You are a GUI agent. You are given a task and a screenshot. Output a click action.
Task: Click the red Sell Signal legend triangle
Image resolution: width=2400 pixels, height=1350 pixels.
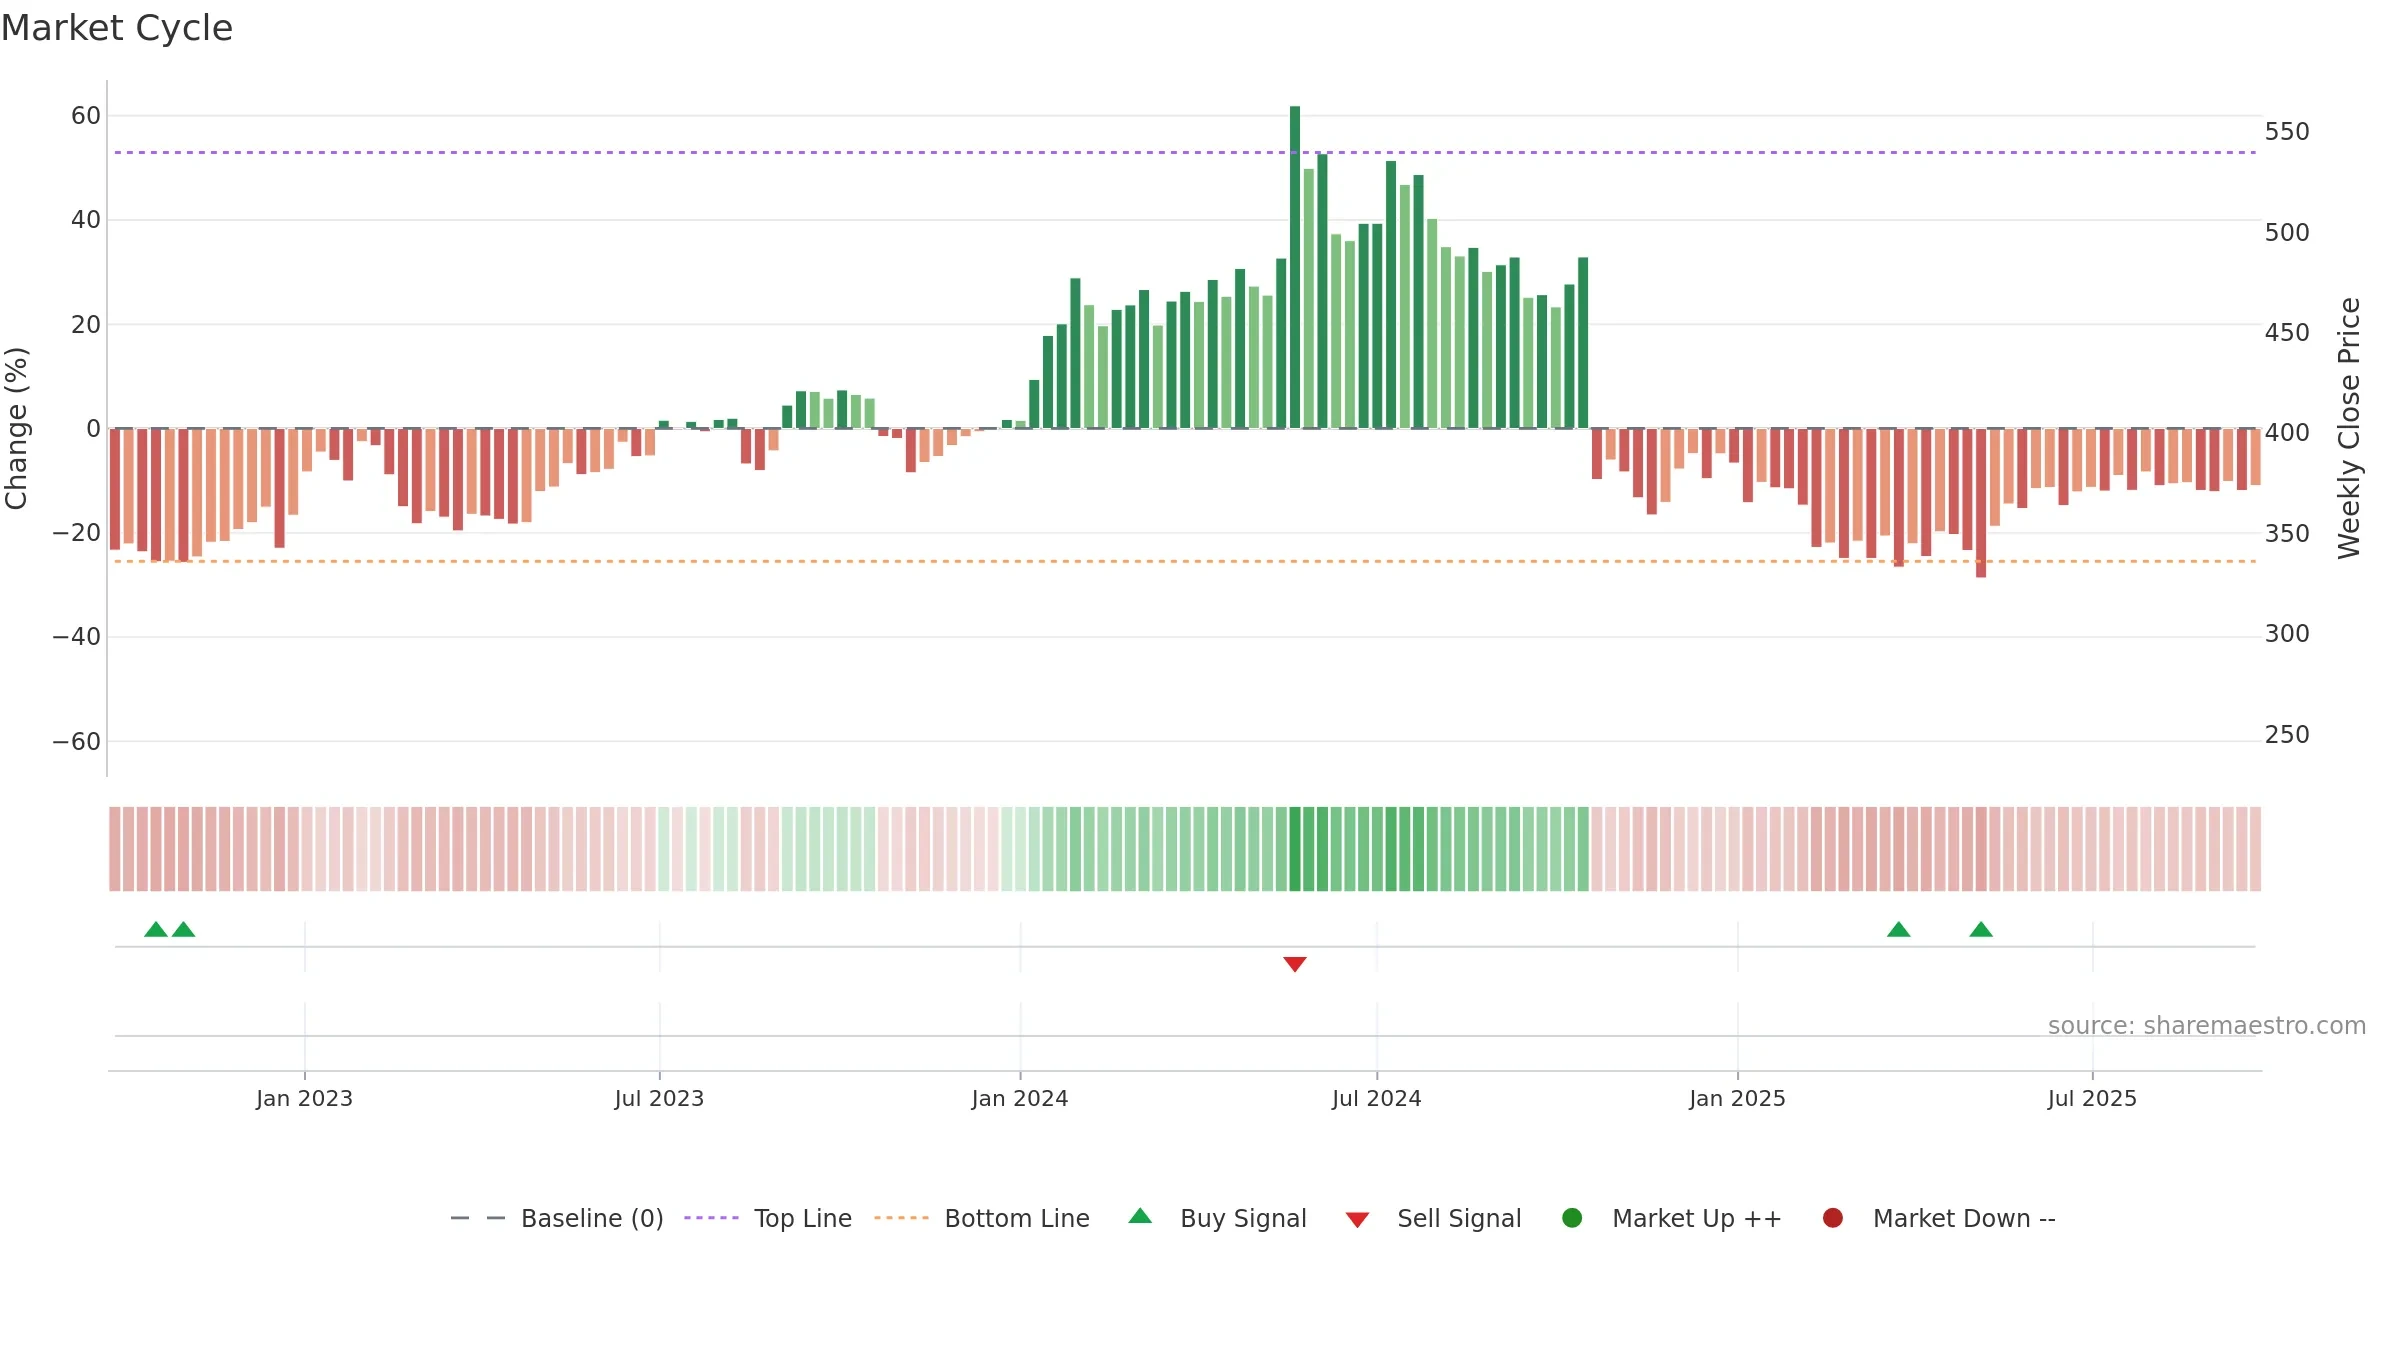tap(1357, 1220)
